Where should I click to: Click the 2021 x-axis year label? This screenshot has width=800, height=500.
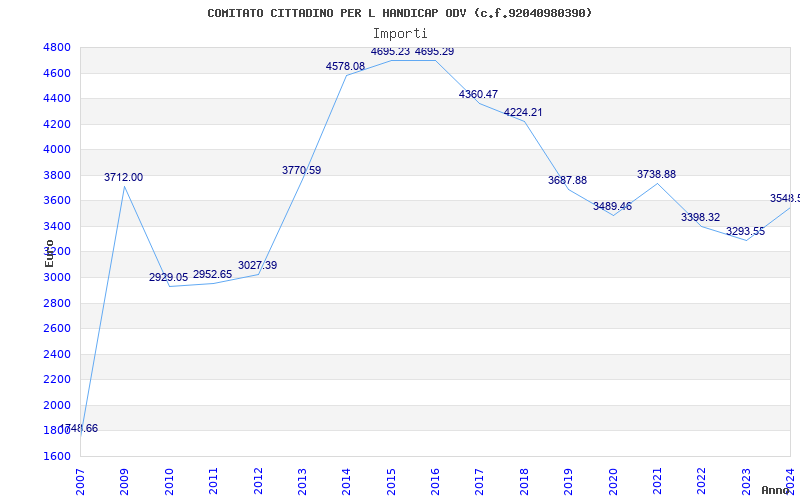click(657, 482)
